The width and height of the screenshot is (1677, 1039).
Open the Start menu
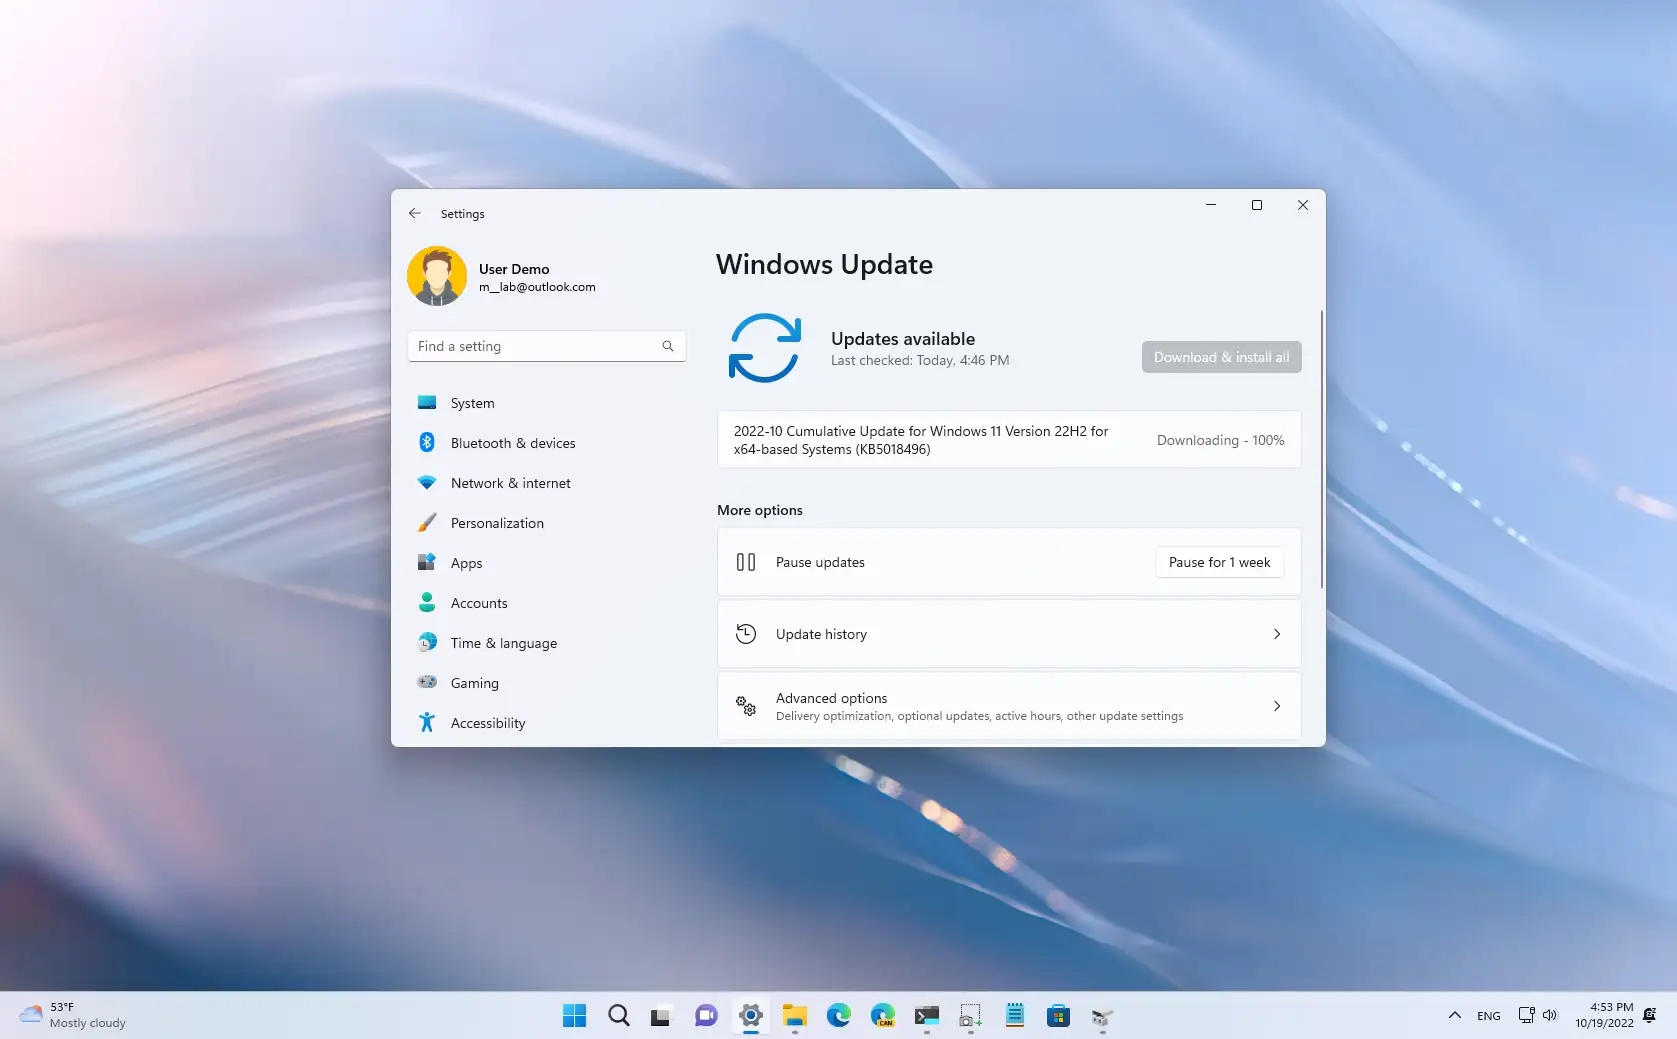[574, 1015]
